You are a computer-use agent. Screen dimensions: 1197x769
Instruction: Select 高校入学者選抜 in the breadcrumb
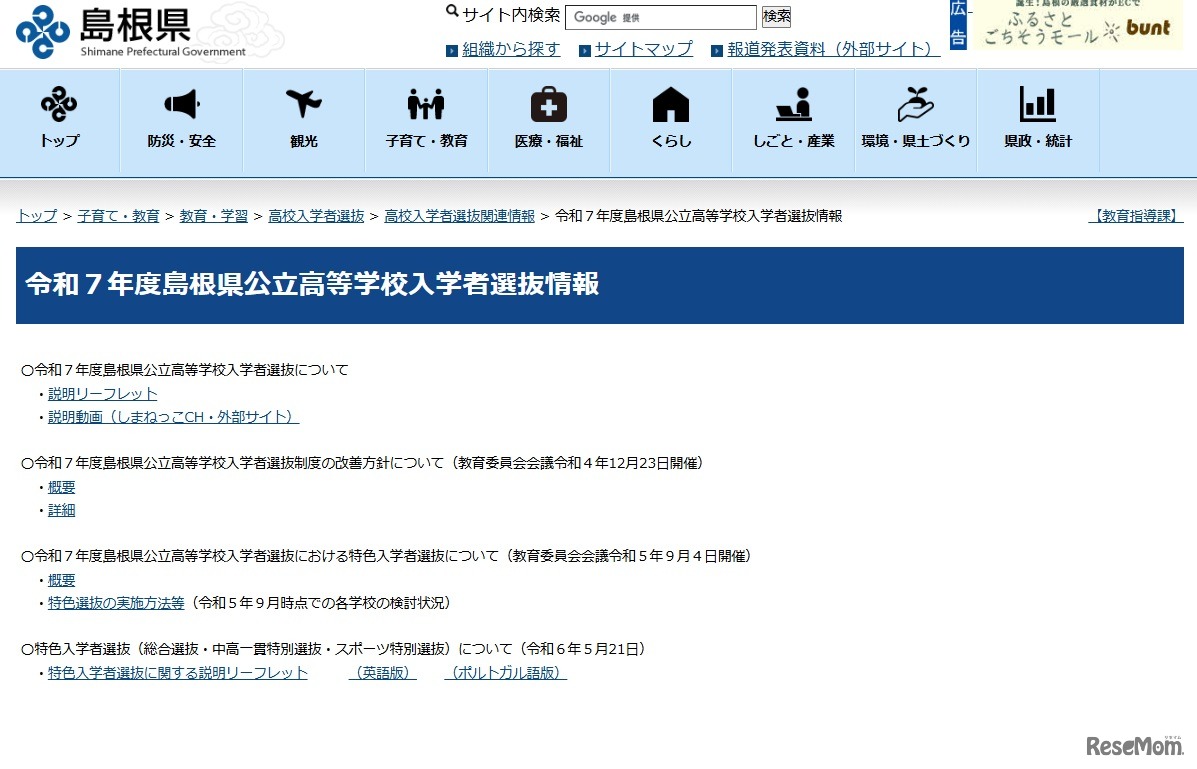coord(316,215)
